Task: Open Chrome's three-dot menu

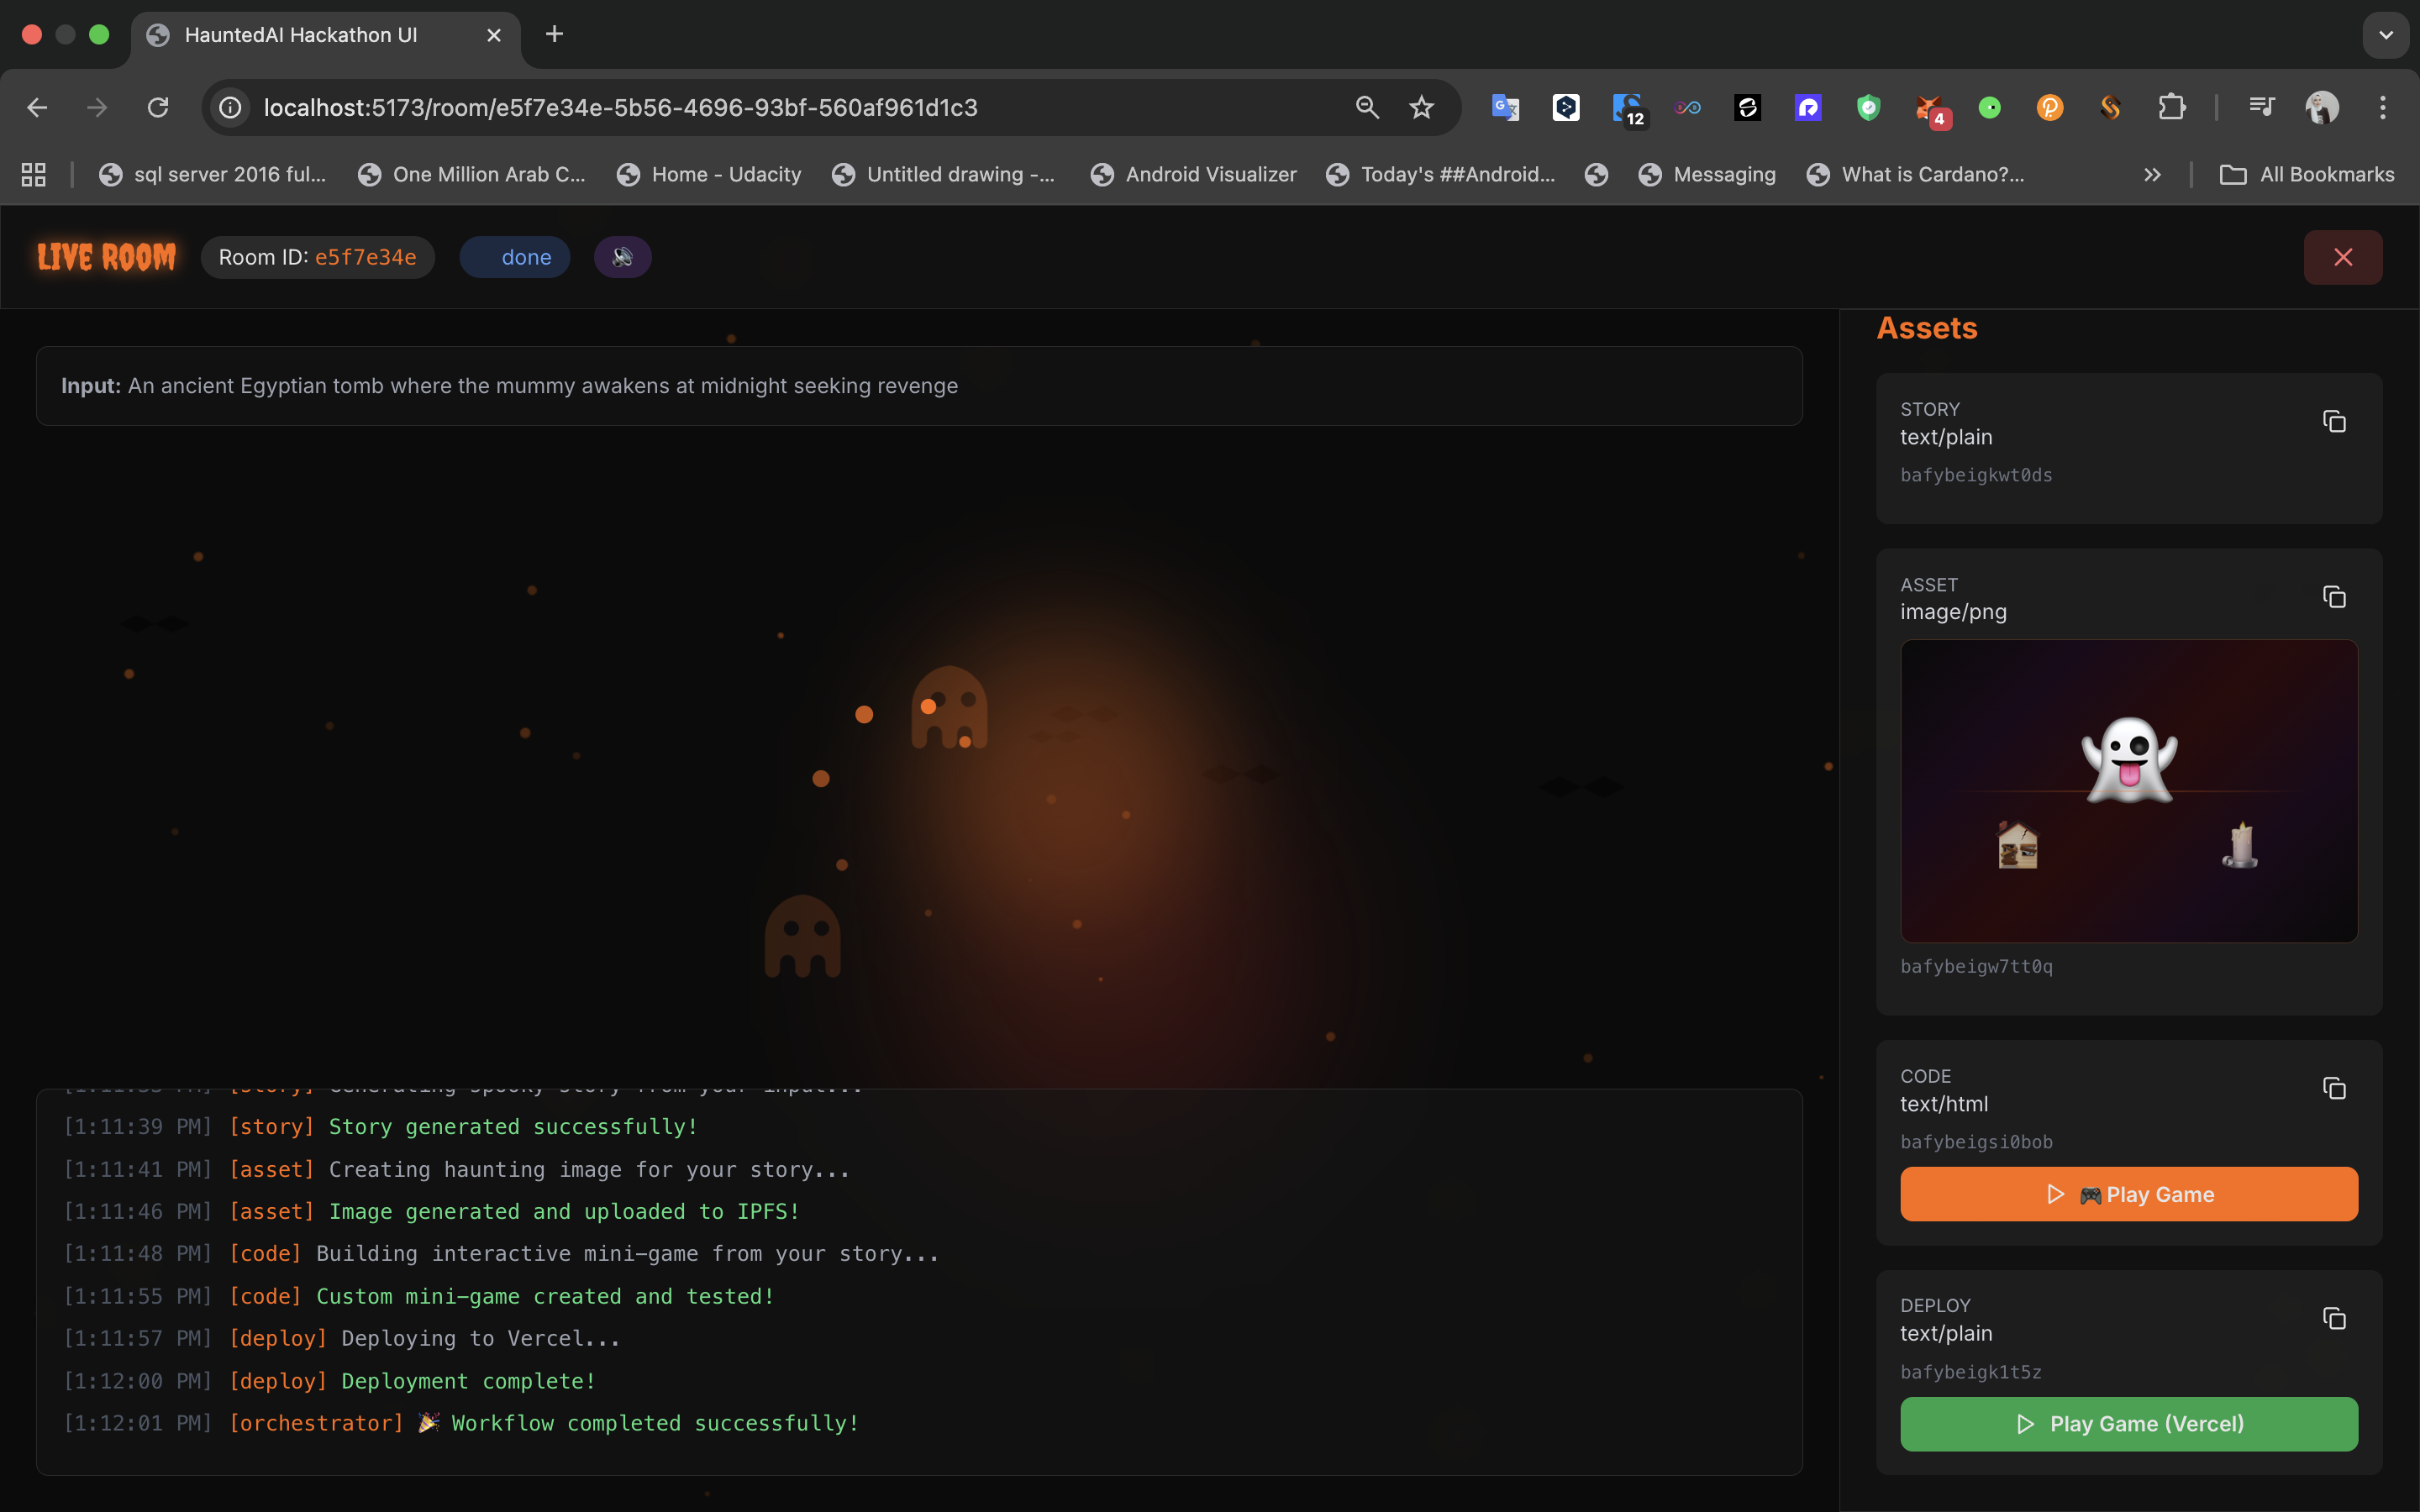Action: tap(2382, 107)
